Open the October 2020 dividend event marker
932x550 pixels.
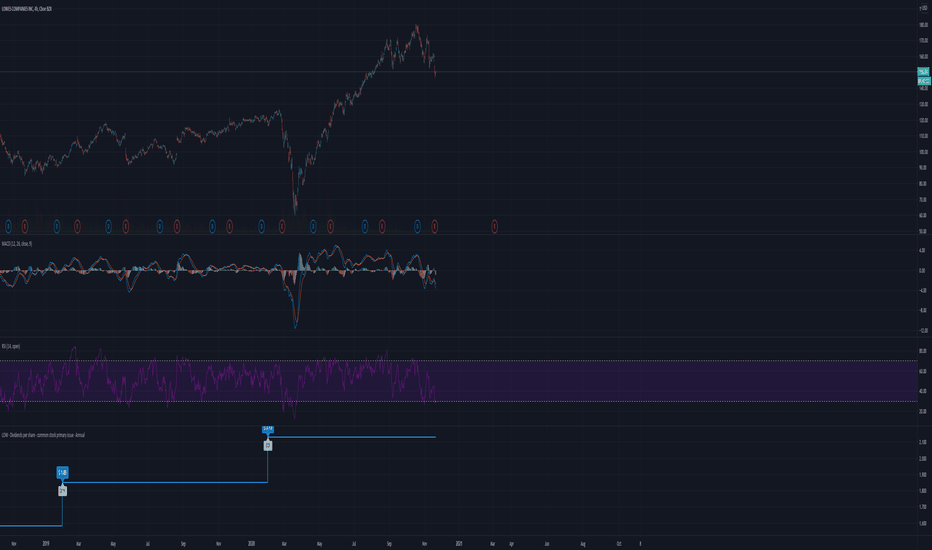[x=417, y=226]
